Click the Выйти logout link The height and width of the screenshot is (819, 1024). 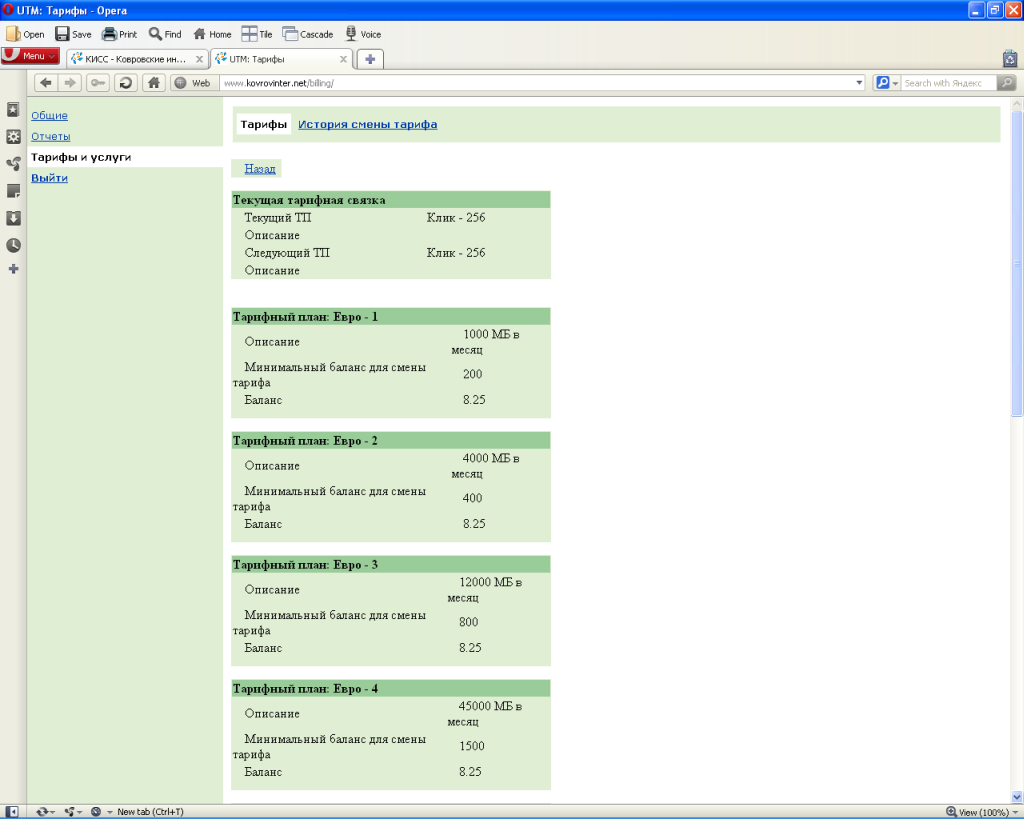[49, 178]
